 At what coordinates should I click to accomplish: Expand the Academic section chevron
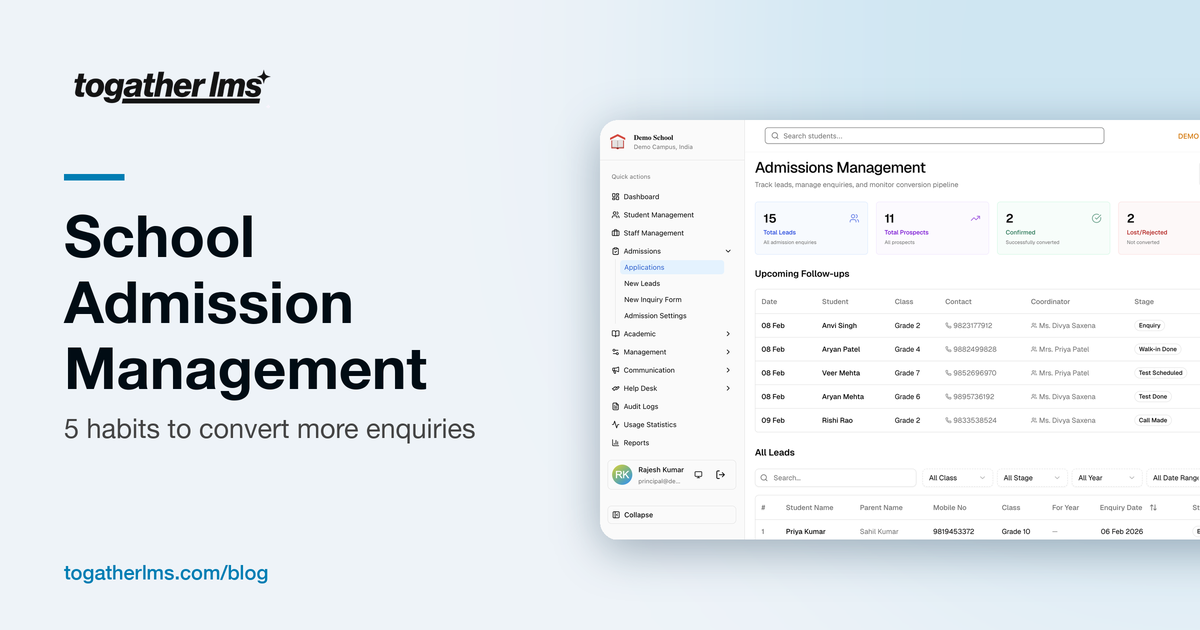point(728,334)
